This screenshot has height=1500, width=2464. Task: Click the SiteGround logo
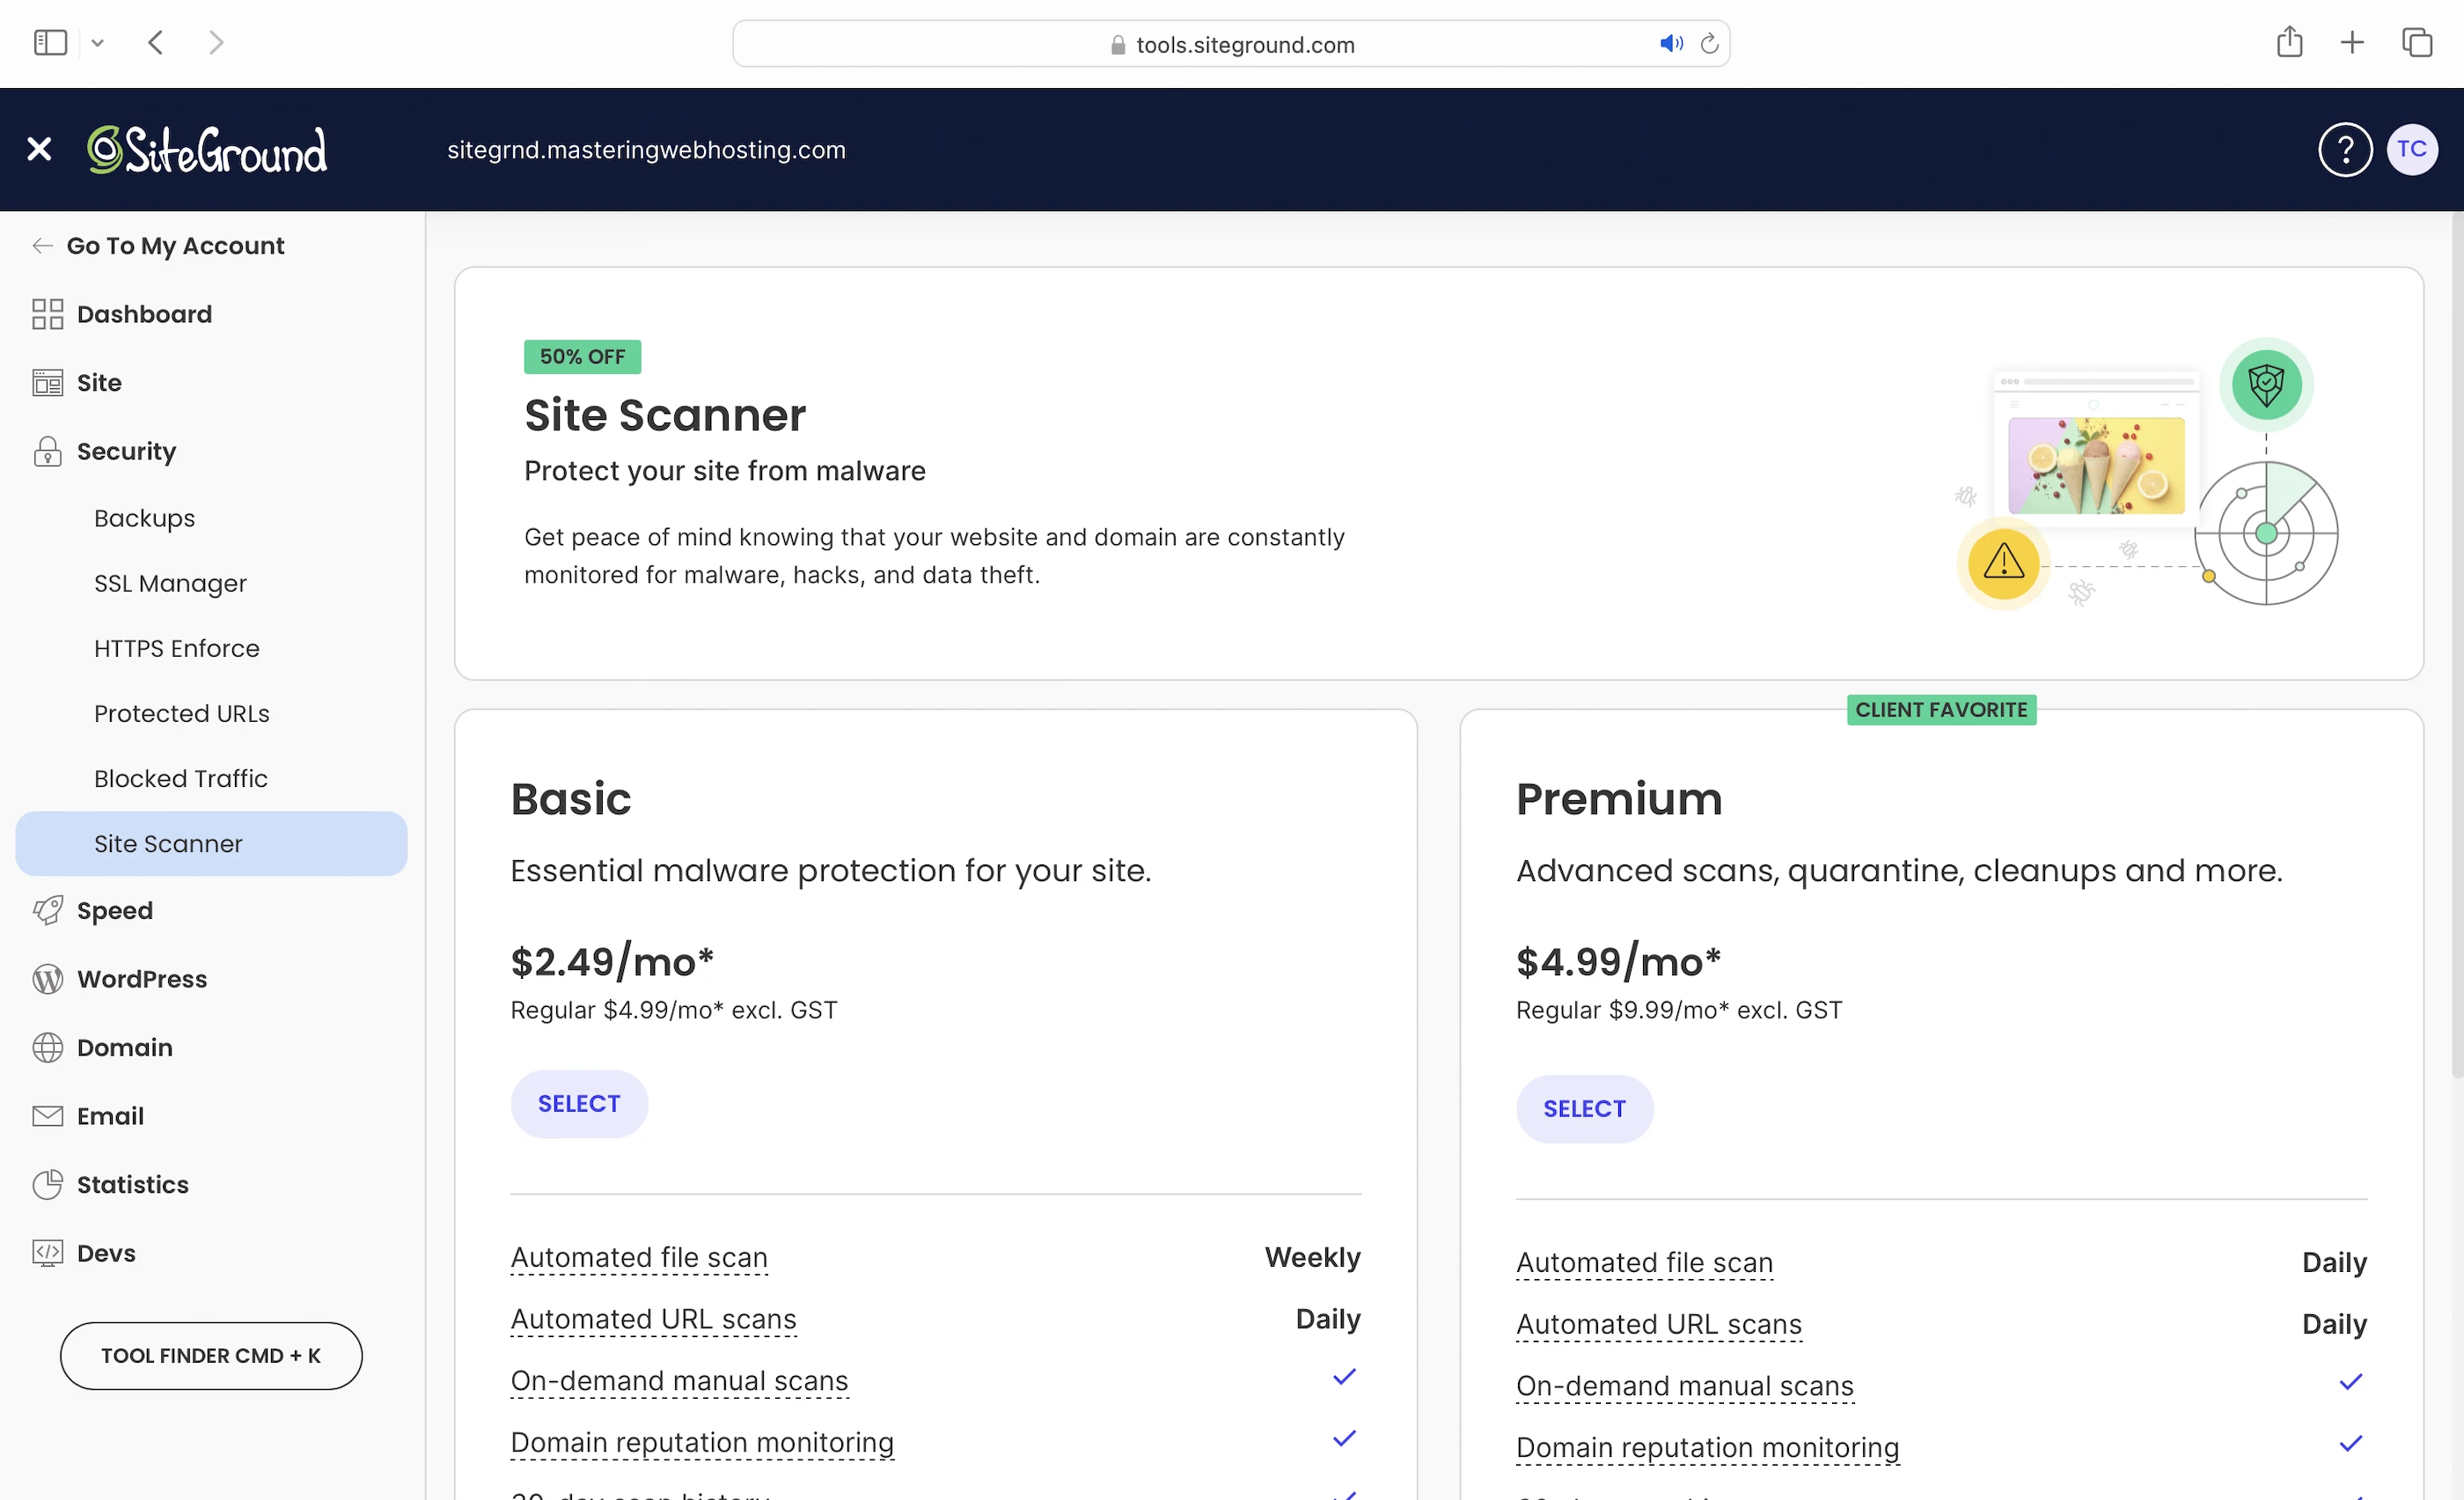(207, 150)
